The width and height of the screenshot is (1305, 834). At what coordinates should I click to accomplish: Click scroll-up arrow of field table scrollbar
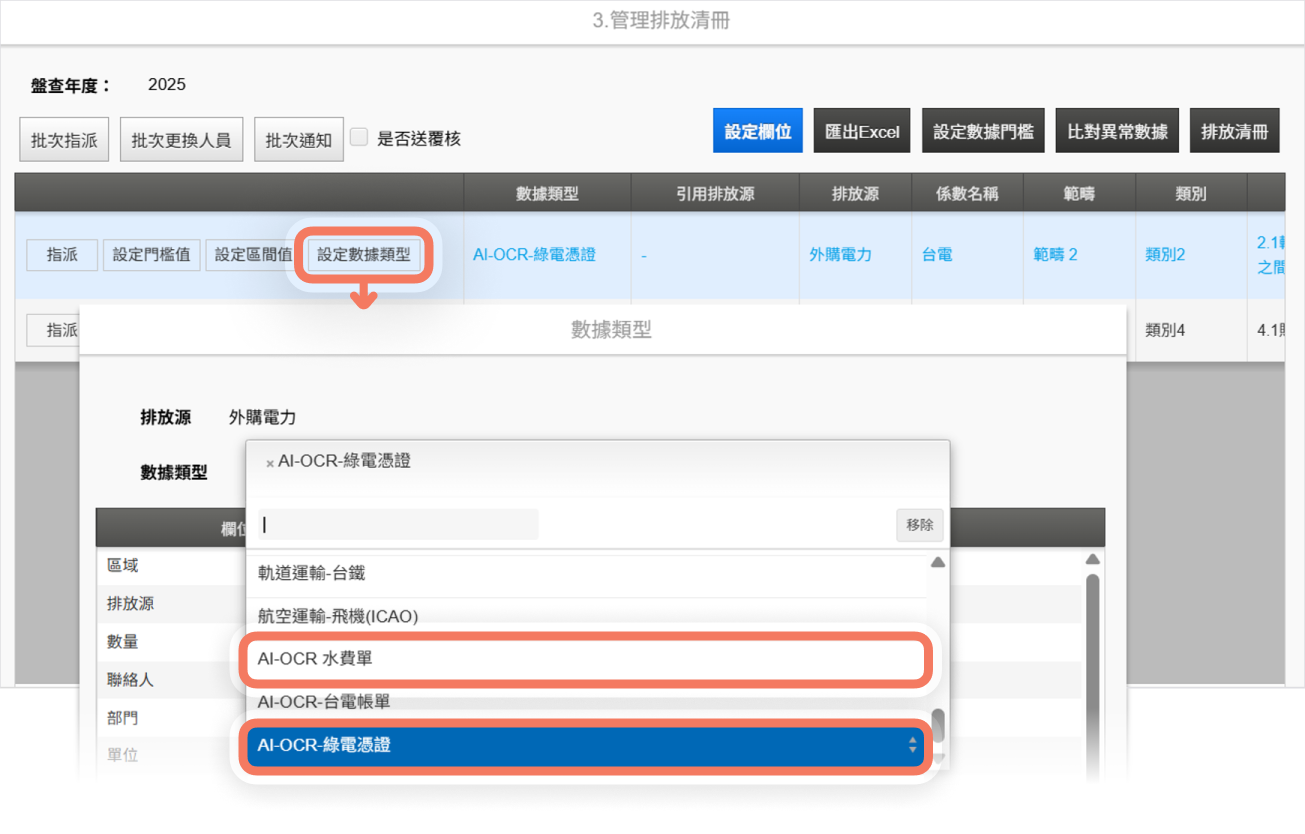point(1092,559)
